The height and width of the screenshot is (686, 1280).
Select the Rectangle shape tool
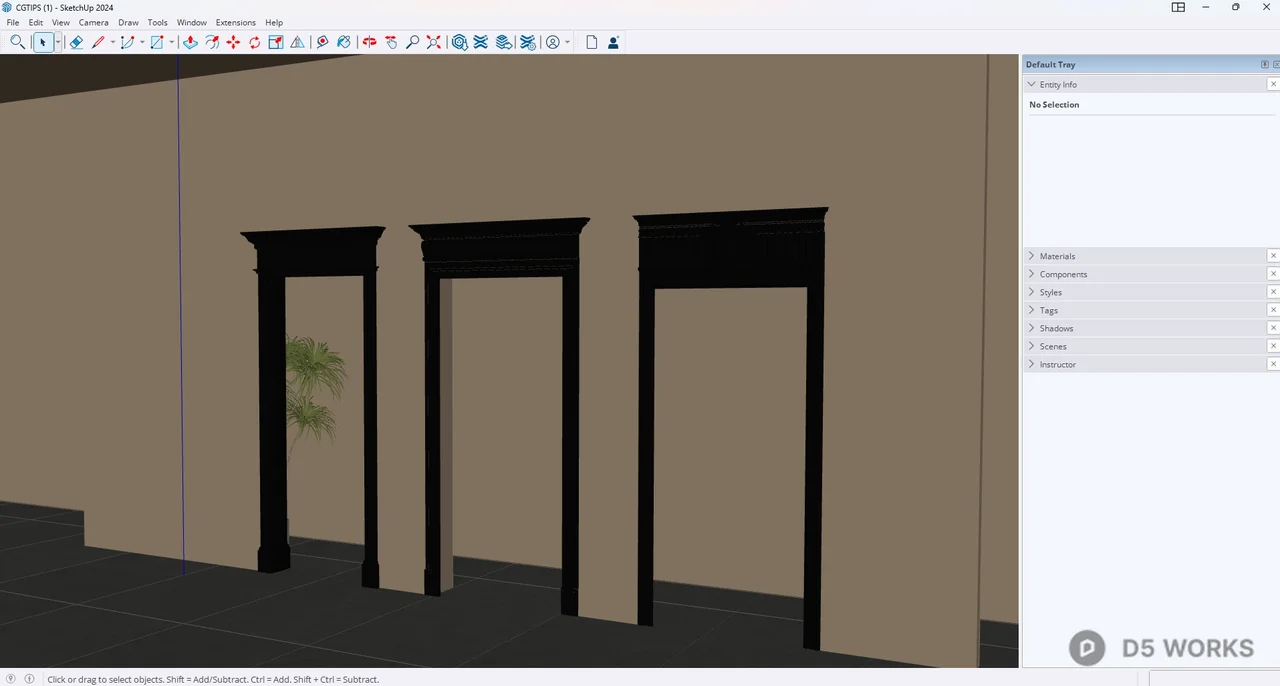157,42
